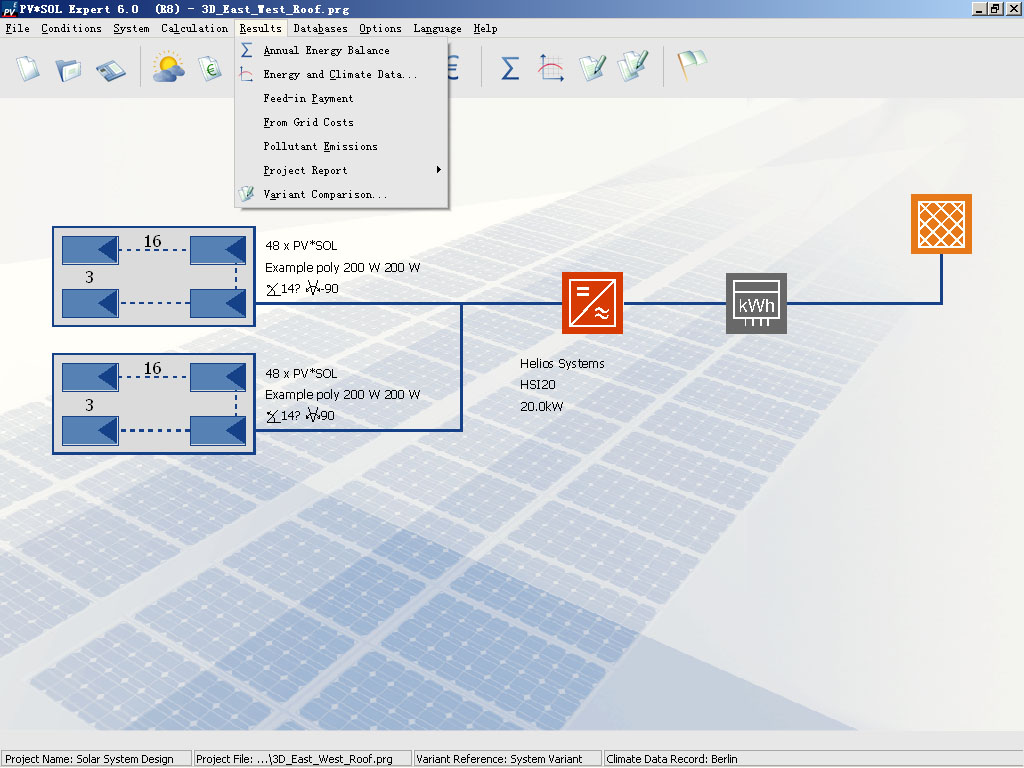Click the Project File status bar field
Screen dimensions: 1024x768
click(302, 759)
